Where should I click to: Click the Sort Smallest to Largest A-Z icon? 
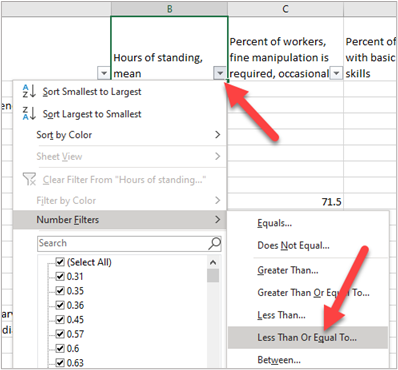pyautogui.click(x=29, y=91)
